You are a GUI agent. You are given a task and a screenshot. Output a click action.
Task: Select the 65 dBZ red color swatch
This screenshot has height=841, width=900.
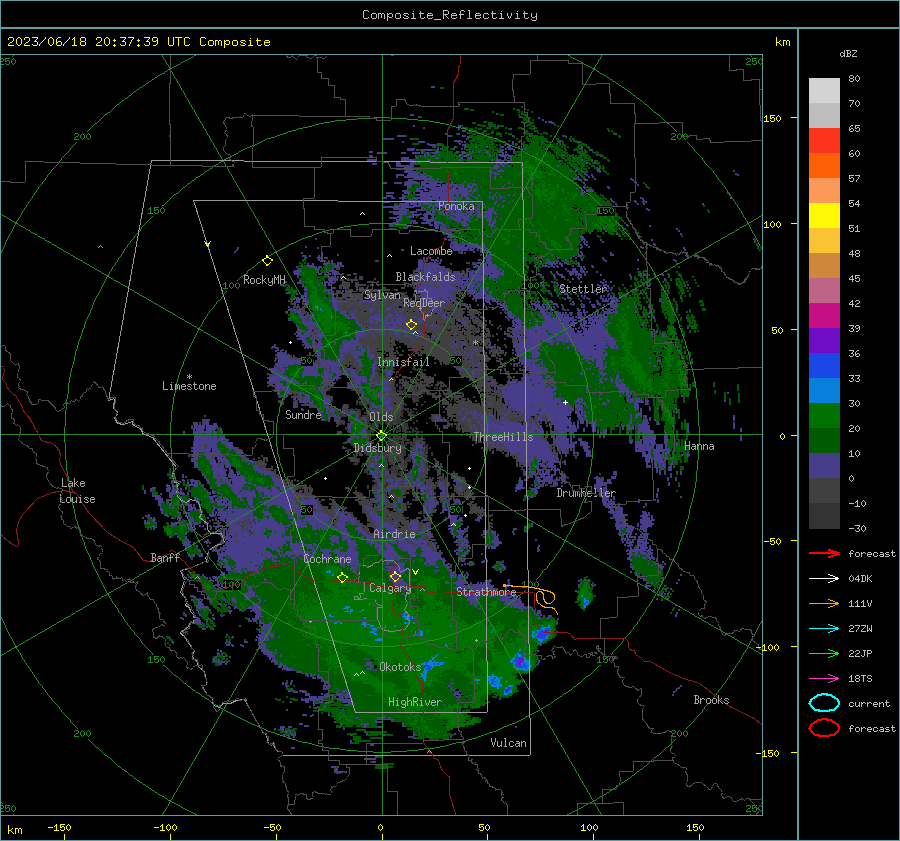coord(824,140)
